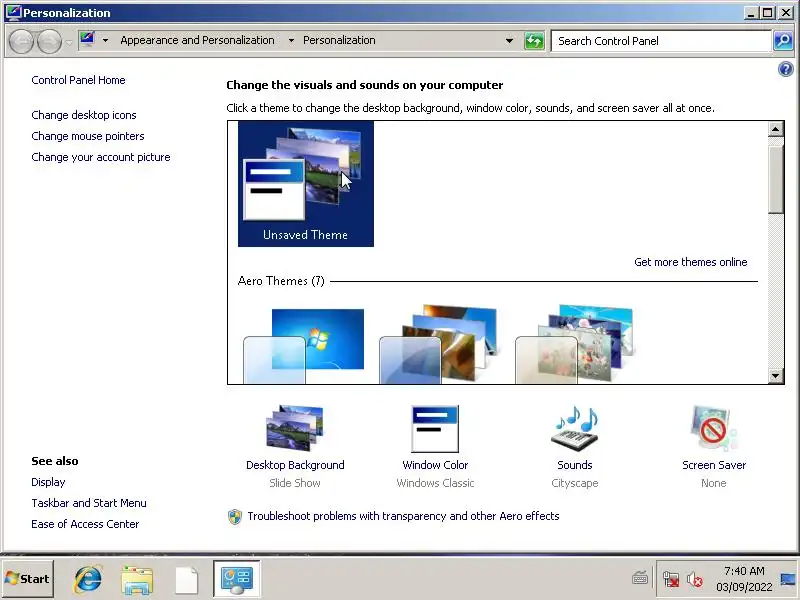This screenshot has height=600, width=800.
Task: Click the Back navigation arrow
Action: (x=21, y=41)
